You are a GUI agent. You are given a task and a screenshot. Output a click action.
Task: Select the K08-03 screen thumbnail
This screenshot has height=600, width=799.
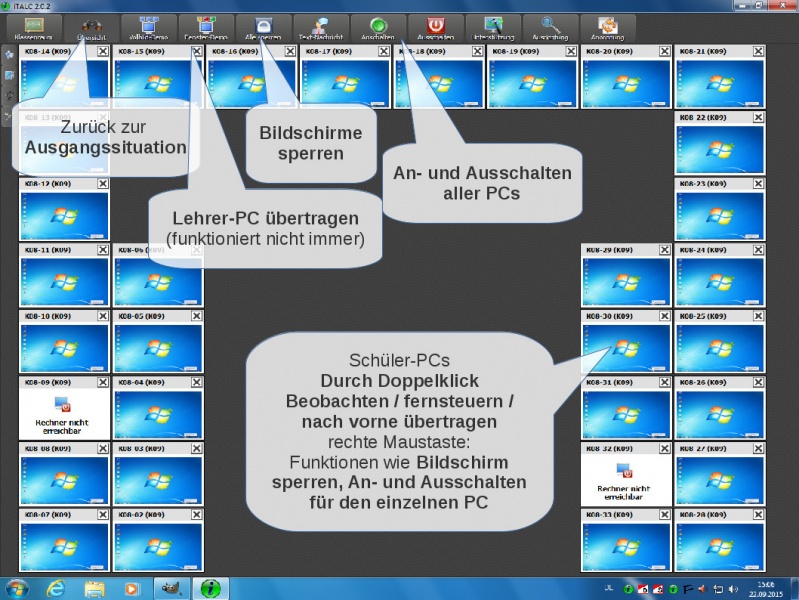click(x=158, y=481)
